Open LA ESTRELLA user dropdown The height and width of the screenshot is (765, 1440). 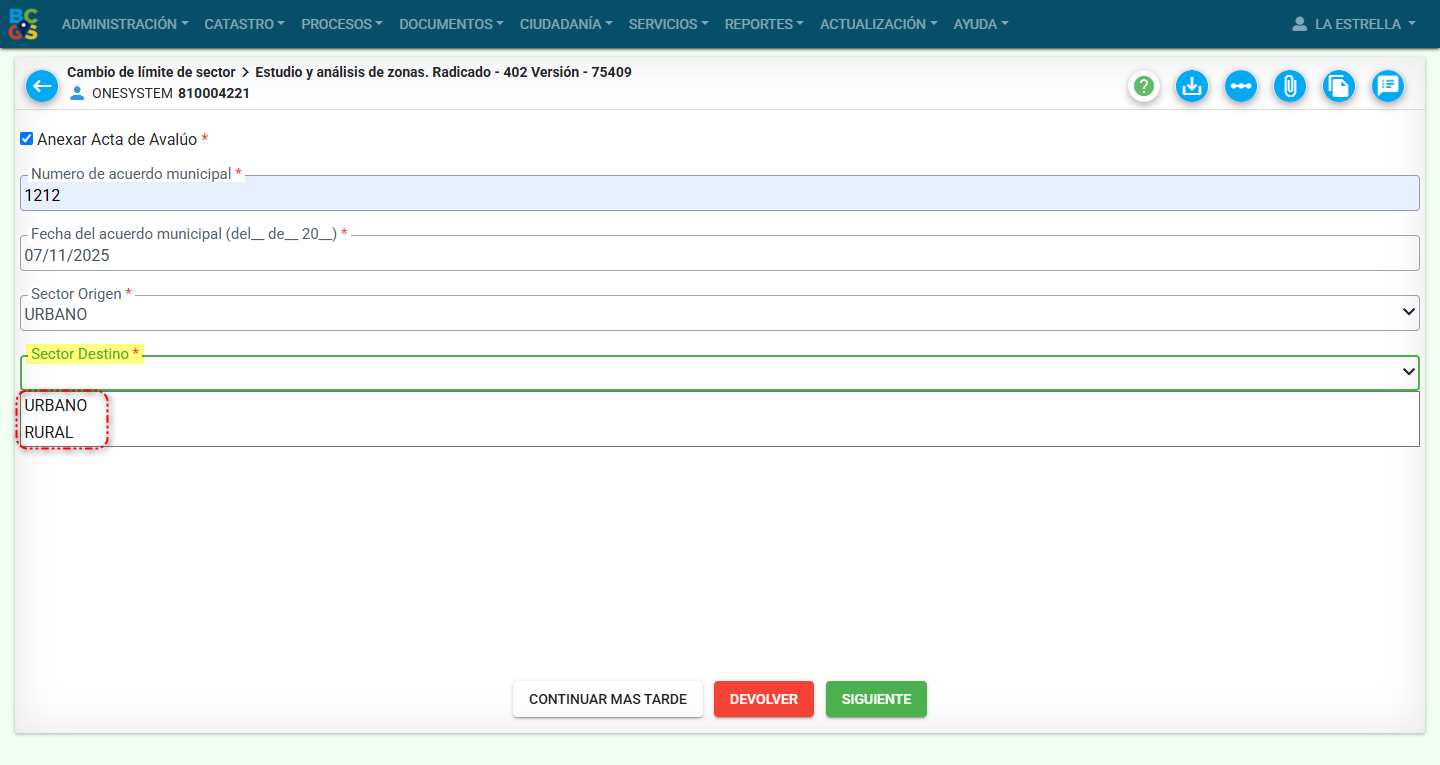1353,24
